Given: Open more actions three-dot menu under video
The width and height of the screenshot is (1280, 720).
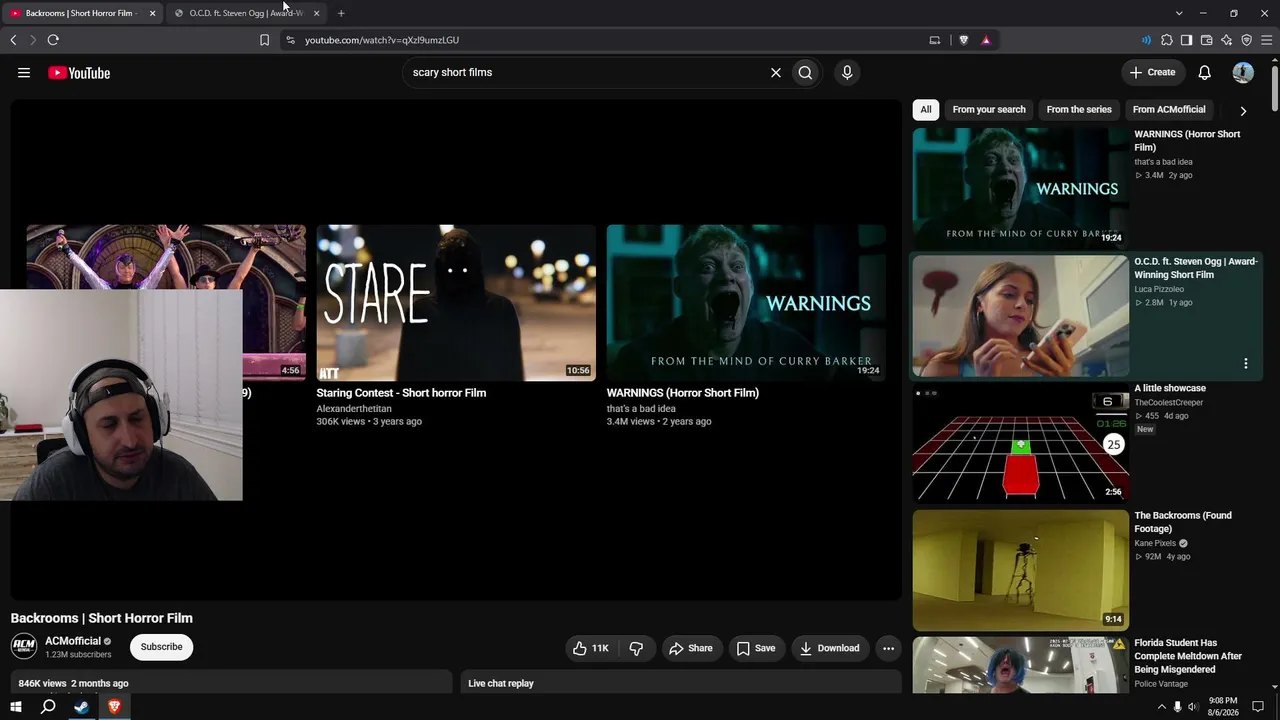Looking at the screenshot, I should (x=888, y=648).
